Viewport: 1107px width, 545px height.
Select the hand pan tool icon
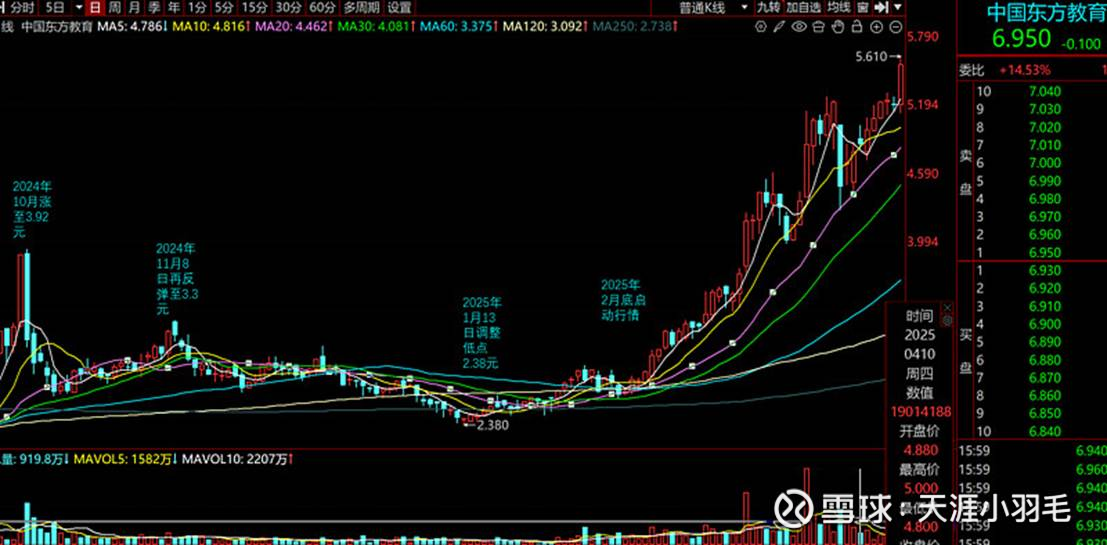[837, 27]
